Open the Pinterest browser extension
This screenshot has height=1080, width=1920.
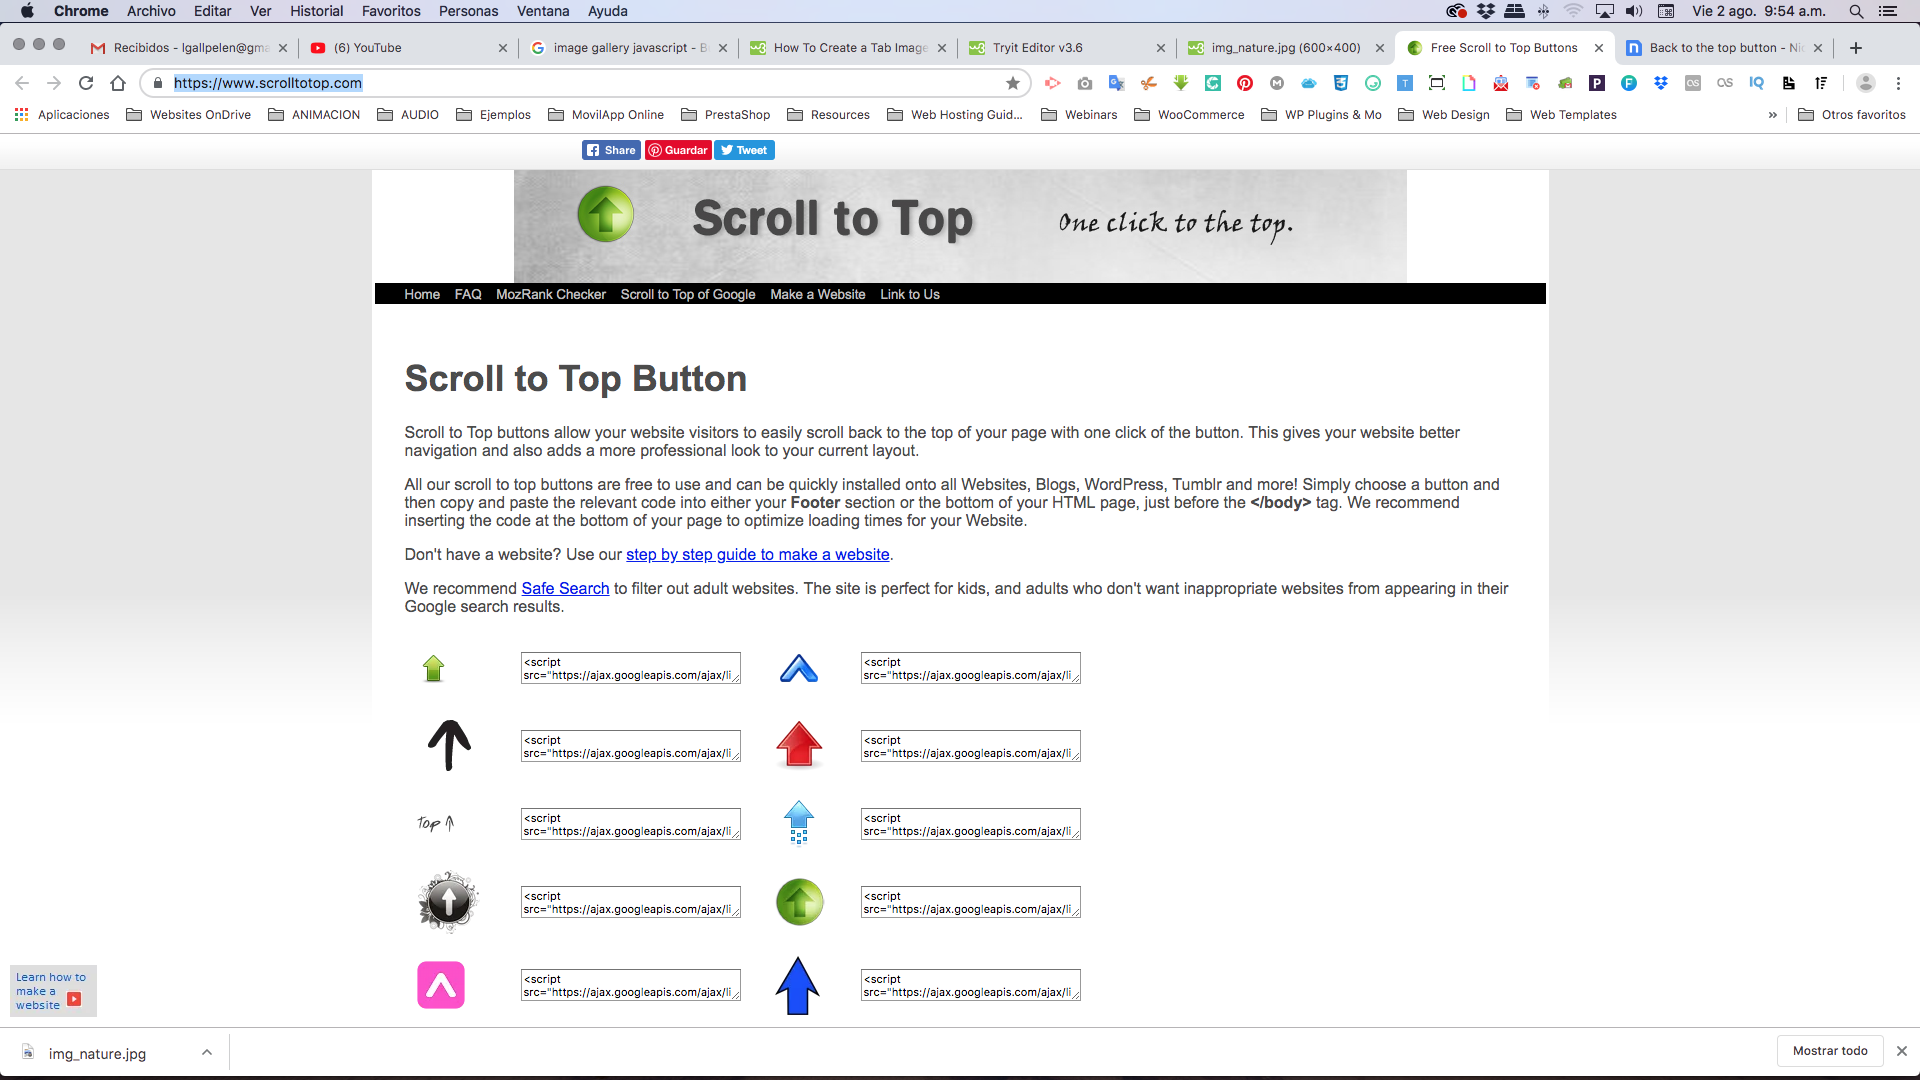point(1245,83)
